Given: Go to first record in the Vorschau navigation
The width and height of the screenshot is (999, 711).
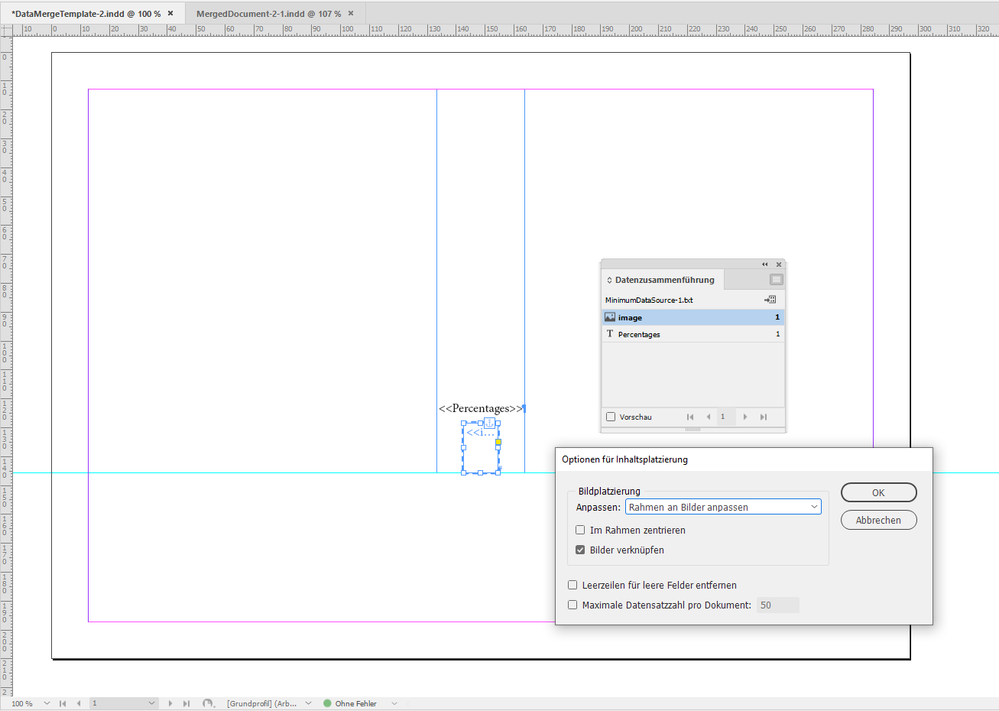Looking at the screenshot, I should (x=689, y=417).
